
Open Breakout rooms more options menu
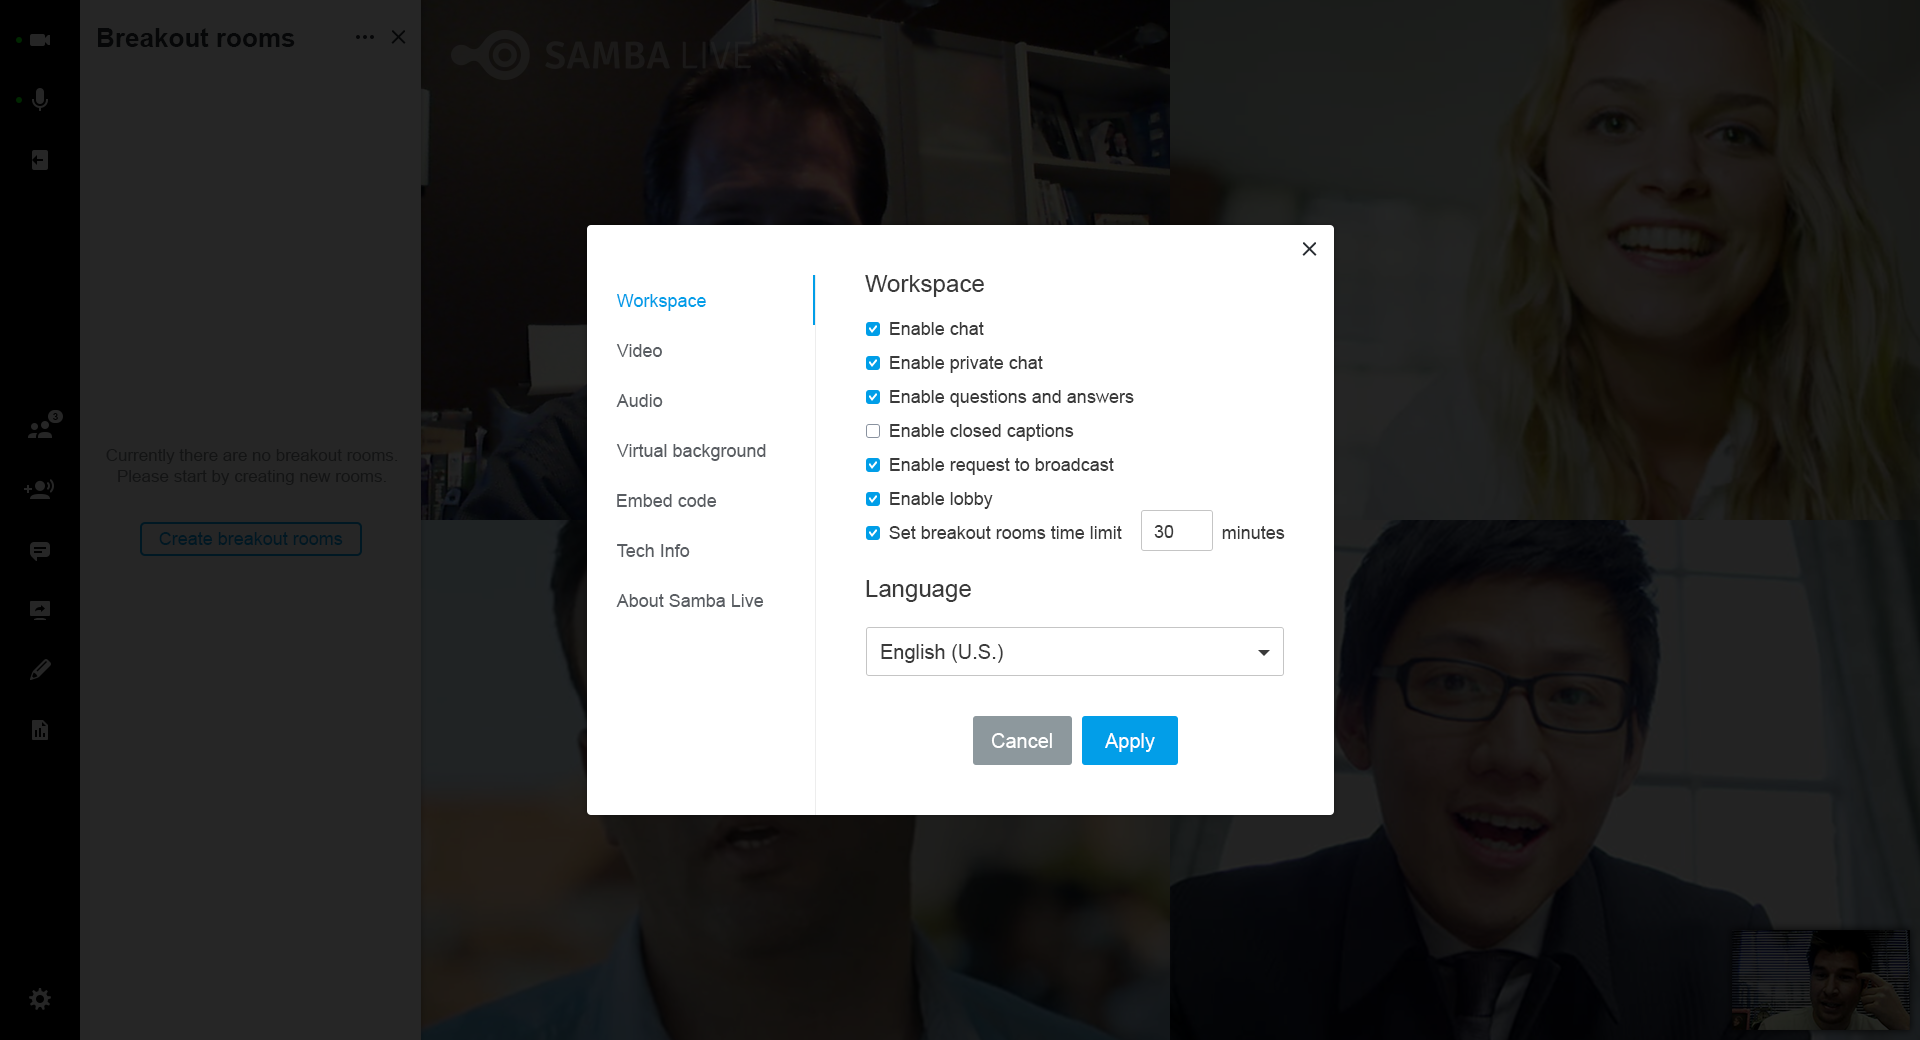[x=364, y=37]
